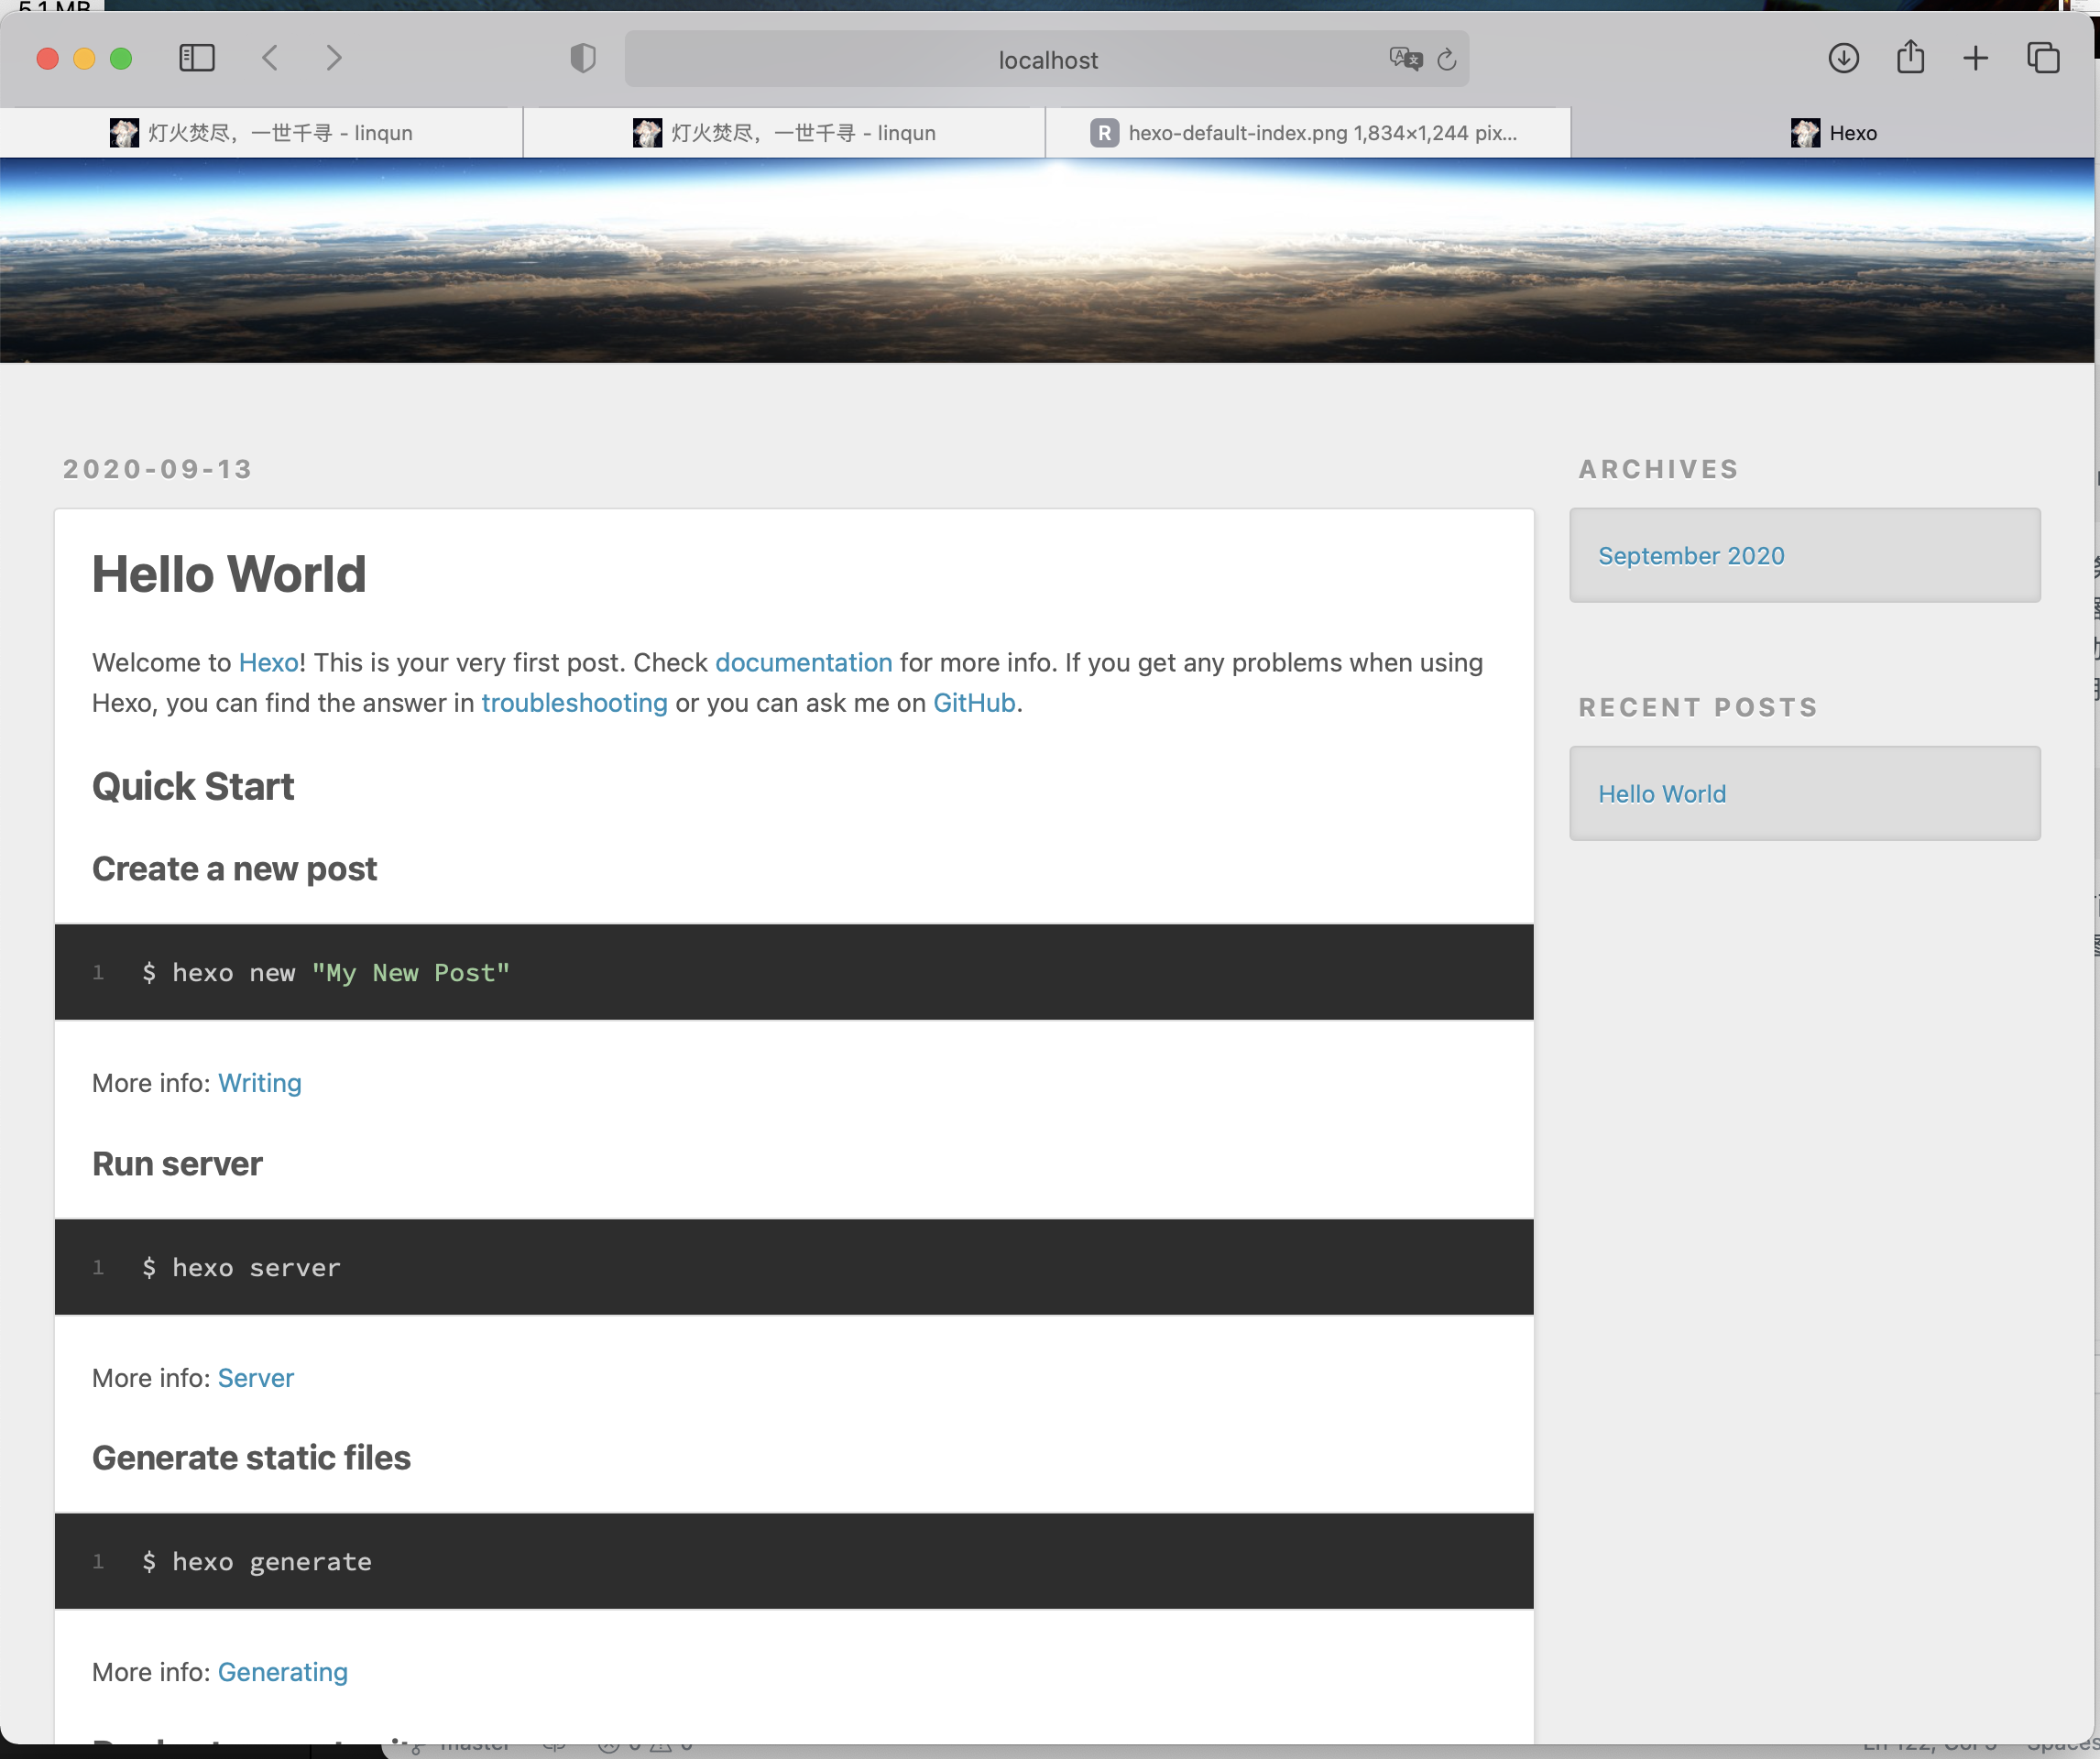Open the September 2020 archive link
This screenshot has width=2100, height=1759.
coord(1690,556)
